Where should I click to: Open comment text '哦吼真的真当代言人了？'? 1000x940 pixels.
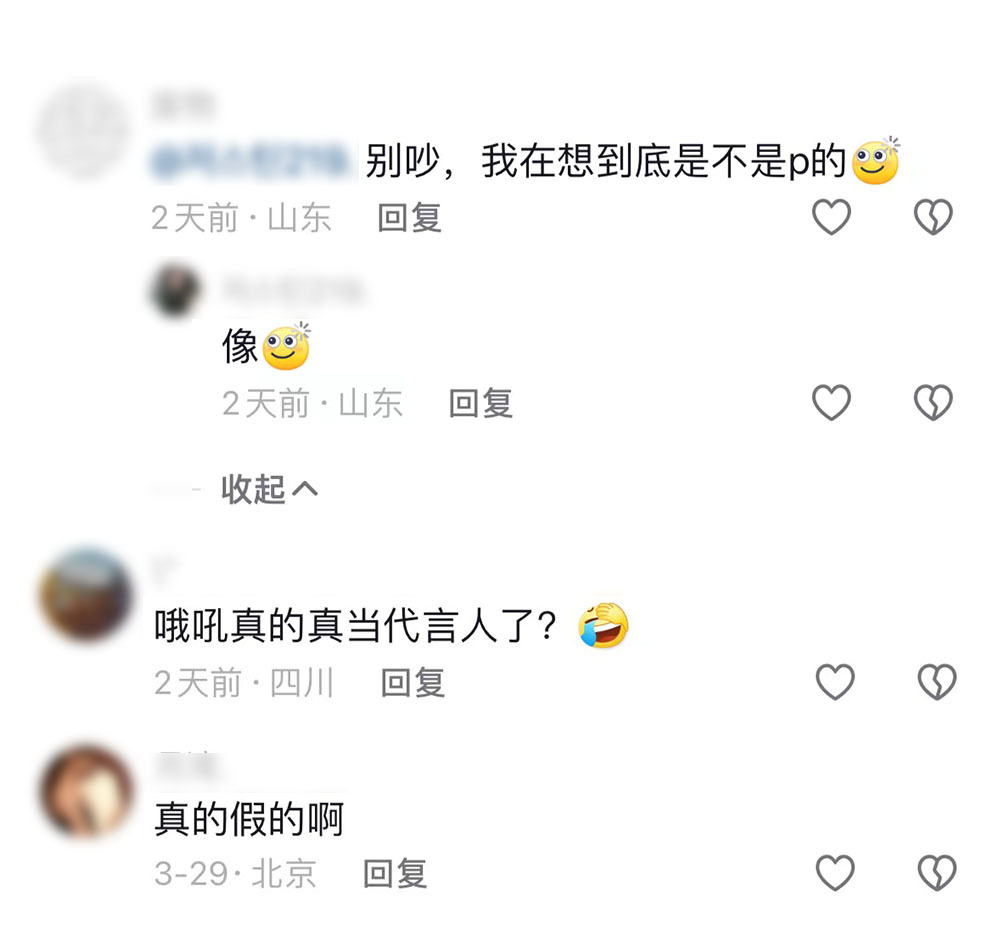pos(356,626)
